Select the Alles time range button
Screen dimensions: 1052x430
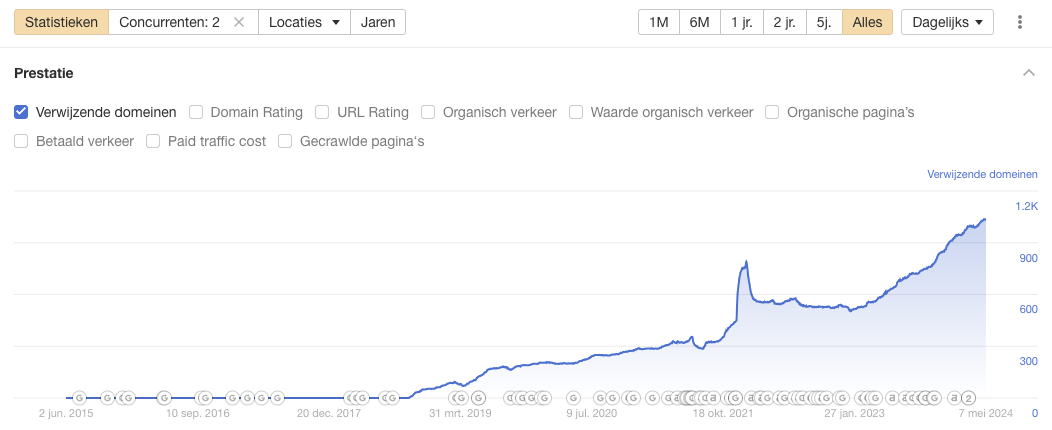pyautogui.click(x=867, y=22)
